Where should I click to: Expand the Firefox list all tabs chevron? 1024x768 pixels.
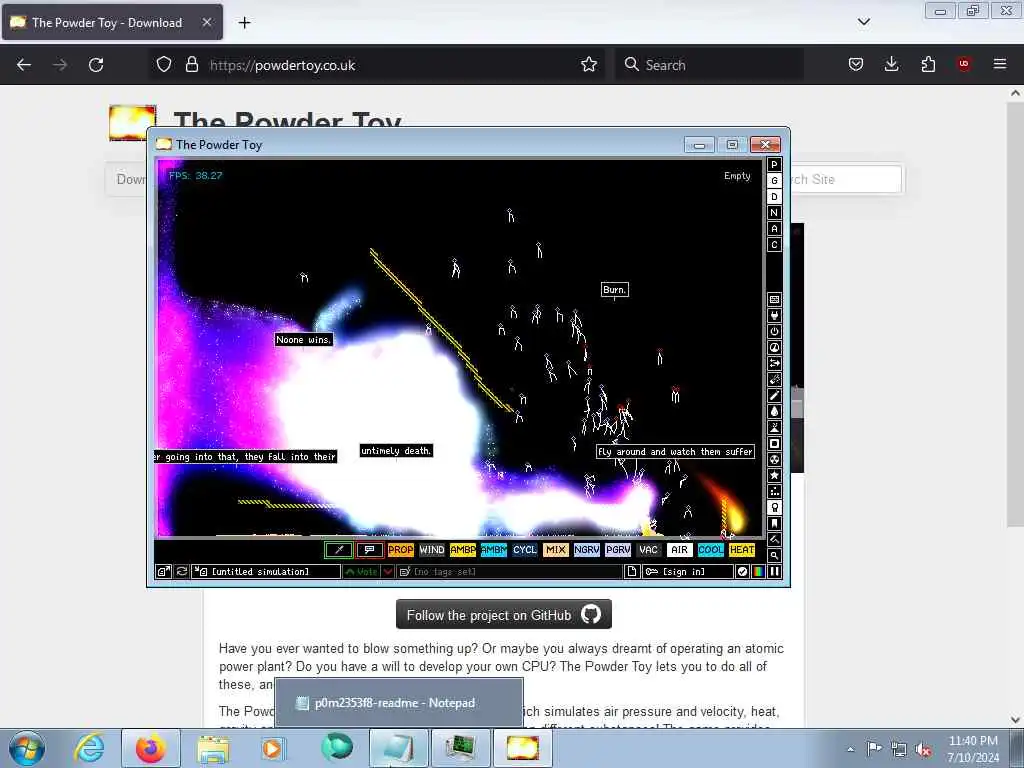pyautogui.click(x=864, y=22)
